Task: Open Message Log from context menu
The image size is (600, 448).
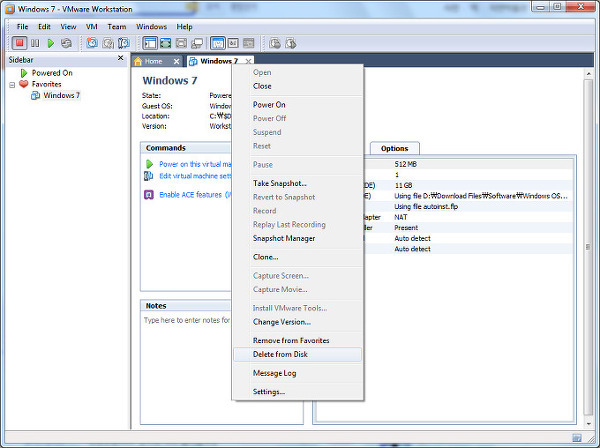Action: tap(298, 373)
